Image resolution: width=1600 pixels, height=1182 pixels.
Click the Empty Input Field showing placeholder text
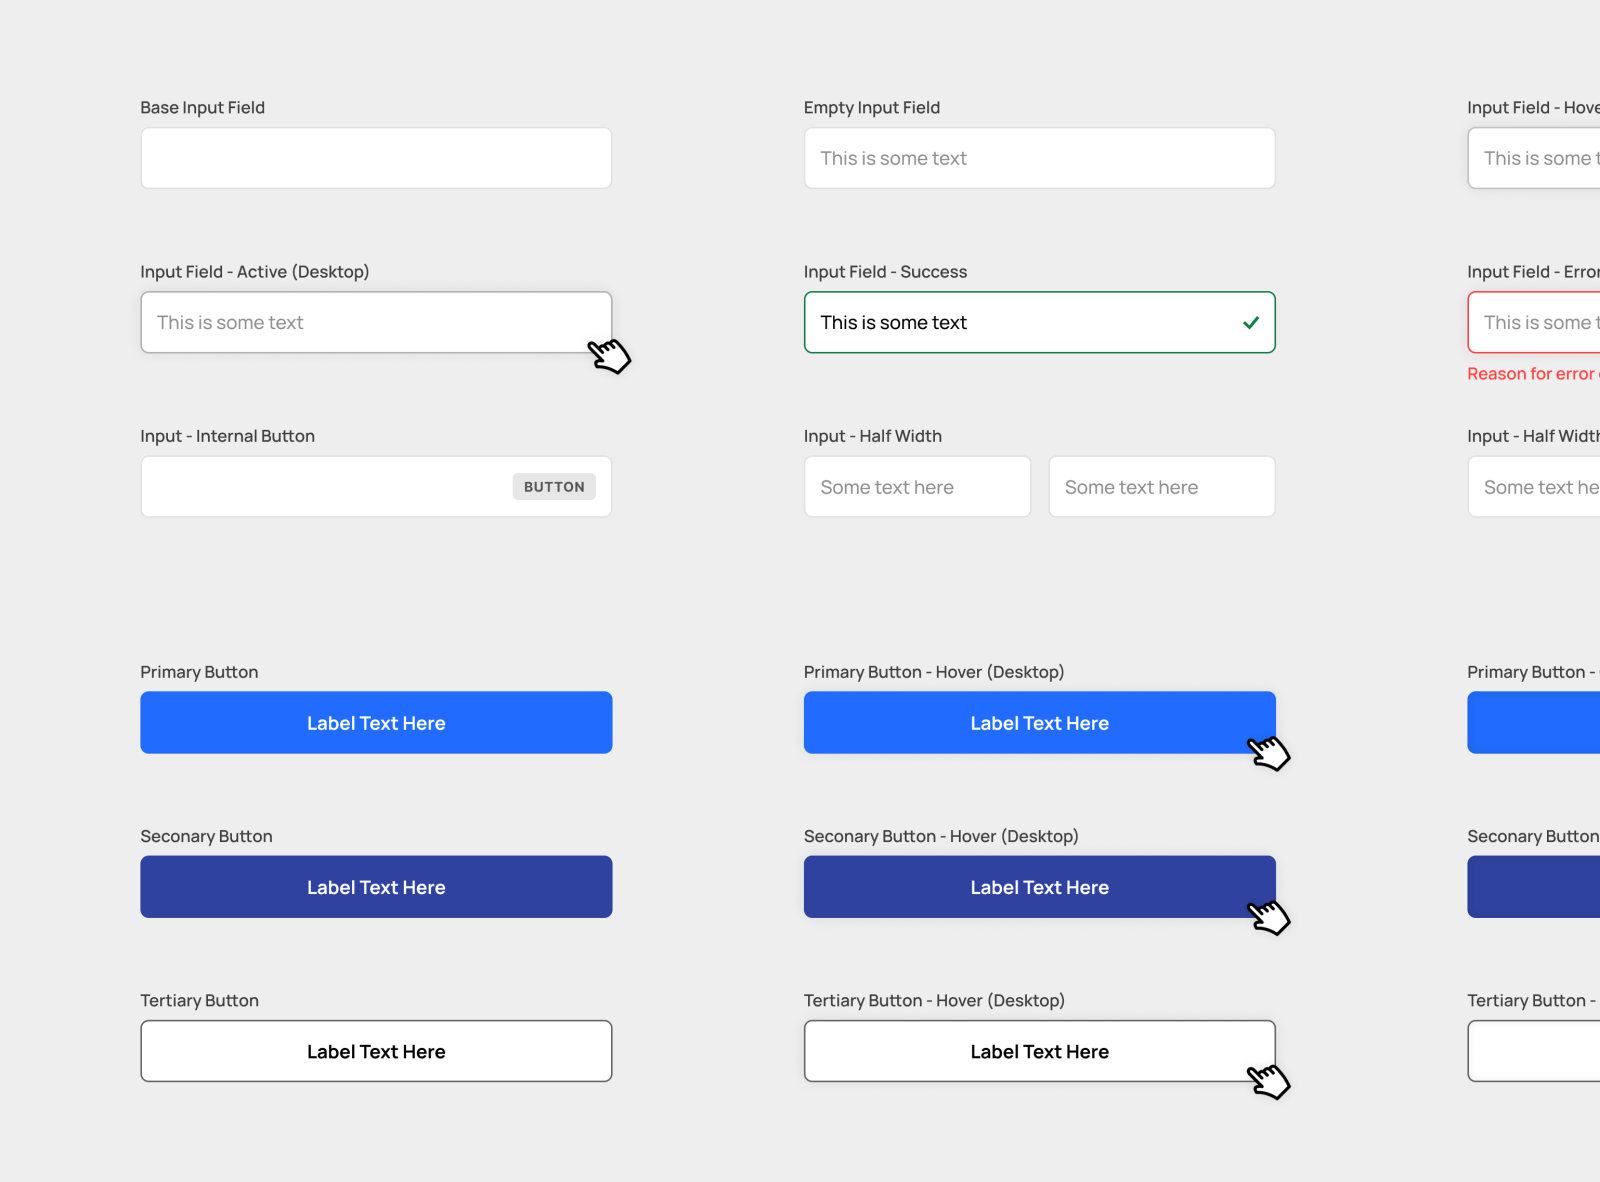(1040, 157)
